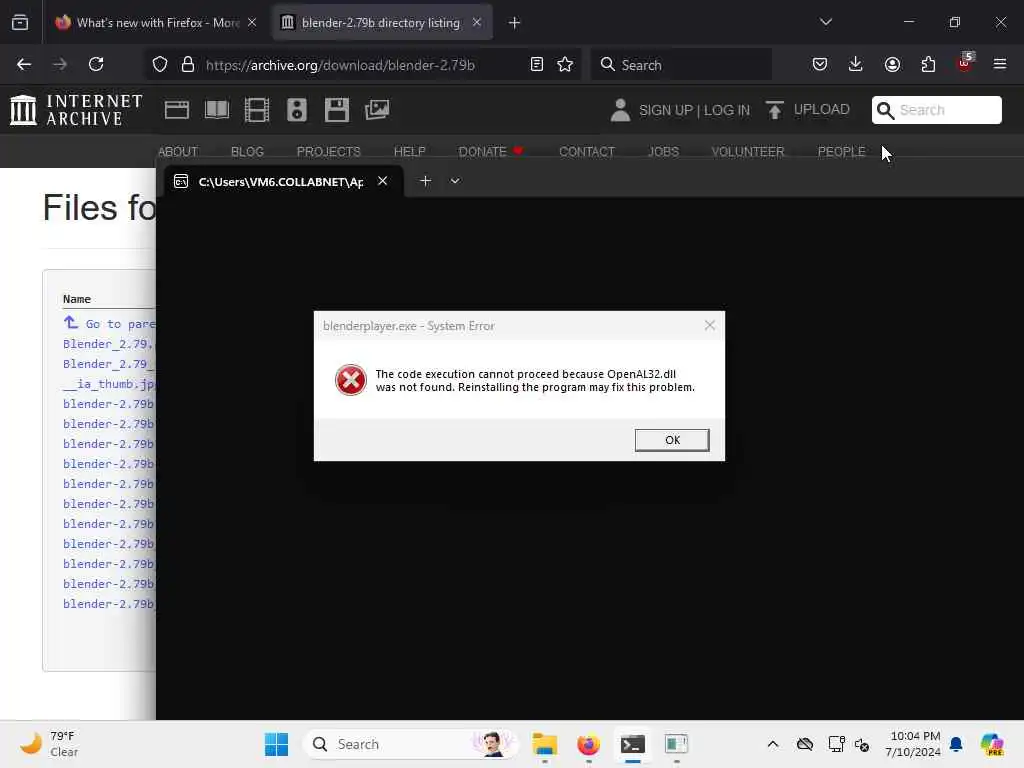The width and height of the screenshot is (1024, 768).
Task: Focus the Internet Archive Search box
Action: click(936, 110)
